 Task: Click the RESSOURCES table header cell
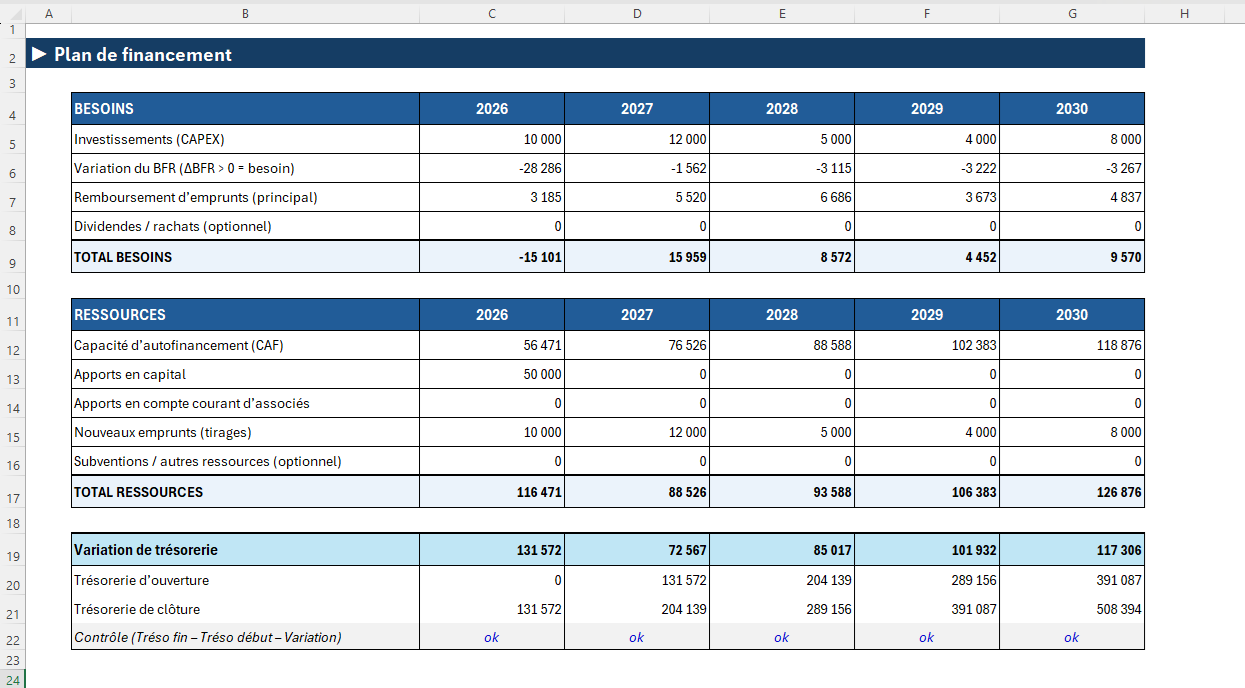click(x=245, y=315)
